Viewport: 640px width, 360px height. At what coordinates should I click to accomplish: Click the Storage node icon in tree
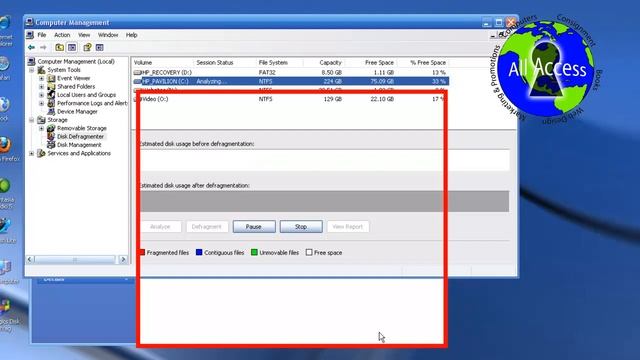click(x=41, y=120)
